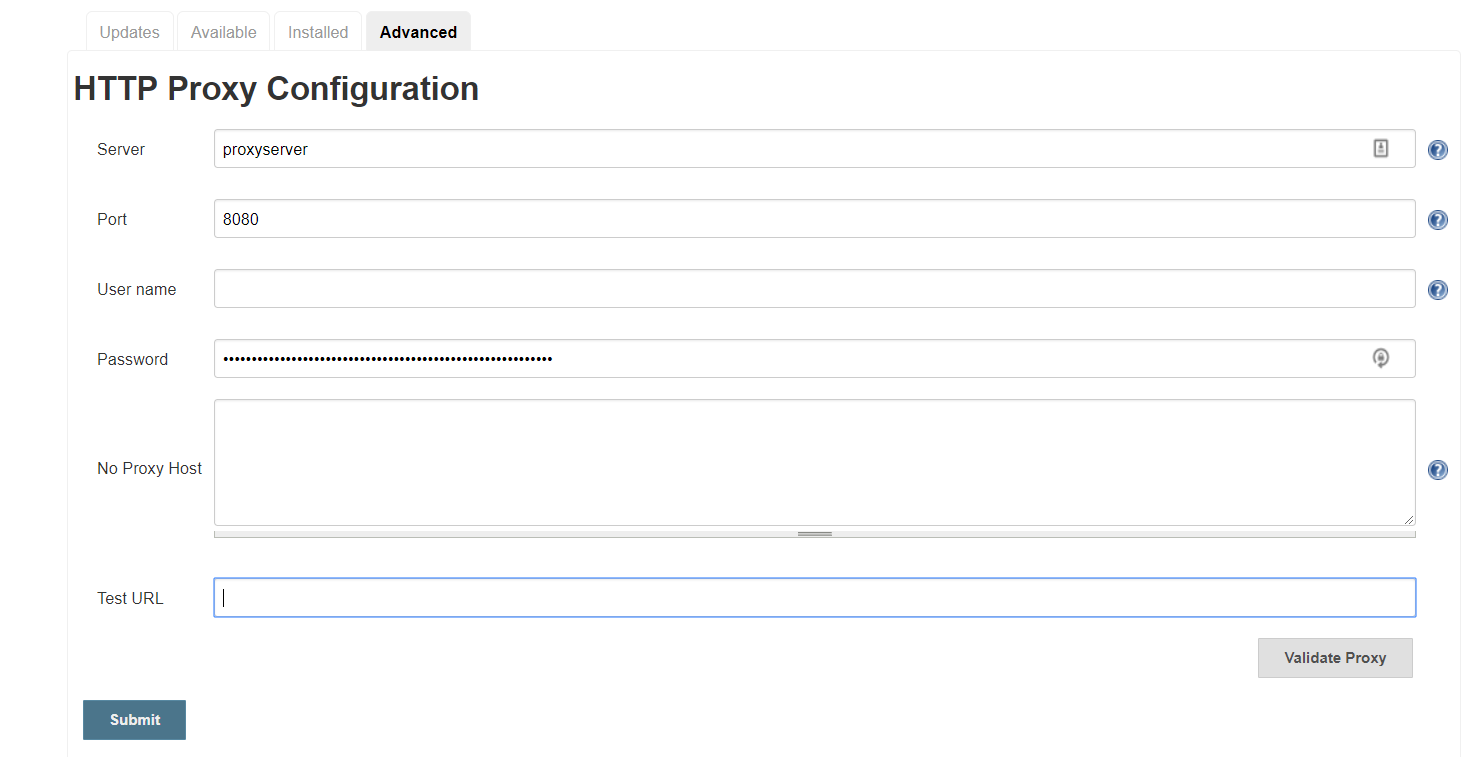Image resolution: width=1469 pixels, height=757 pixels.
Task: Select the Advanced tab
Action: 418,32
